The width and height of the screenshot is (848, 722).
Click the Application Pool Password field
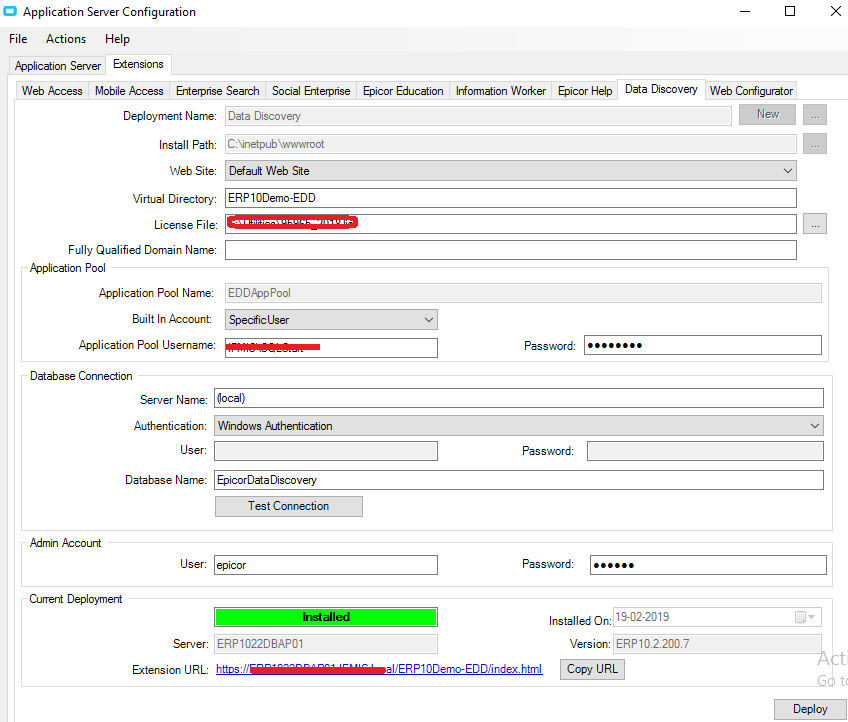tap(703, 345)
